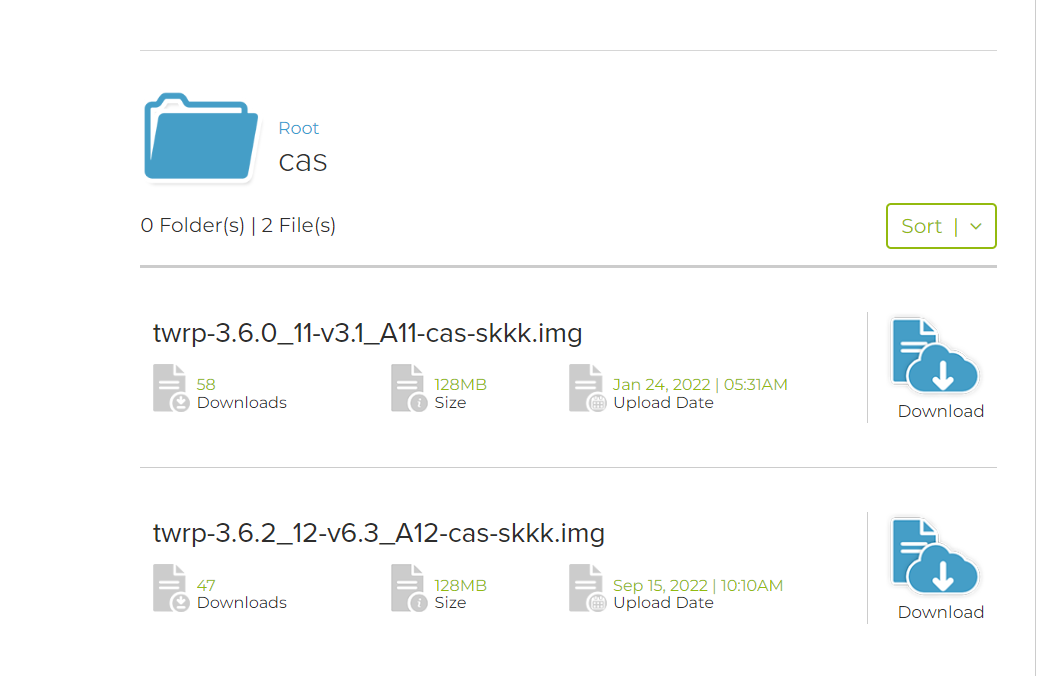Click download cloud icon for twrp-3.6.0 file

(x=935, y=356)
